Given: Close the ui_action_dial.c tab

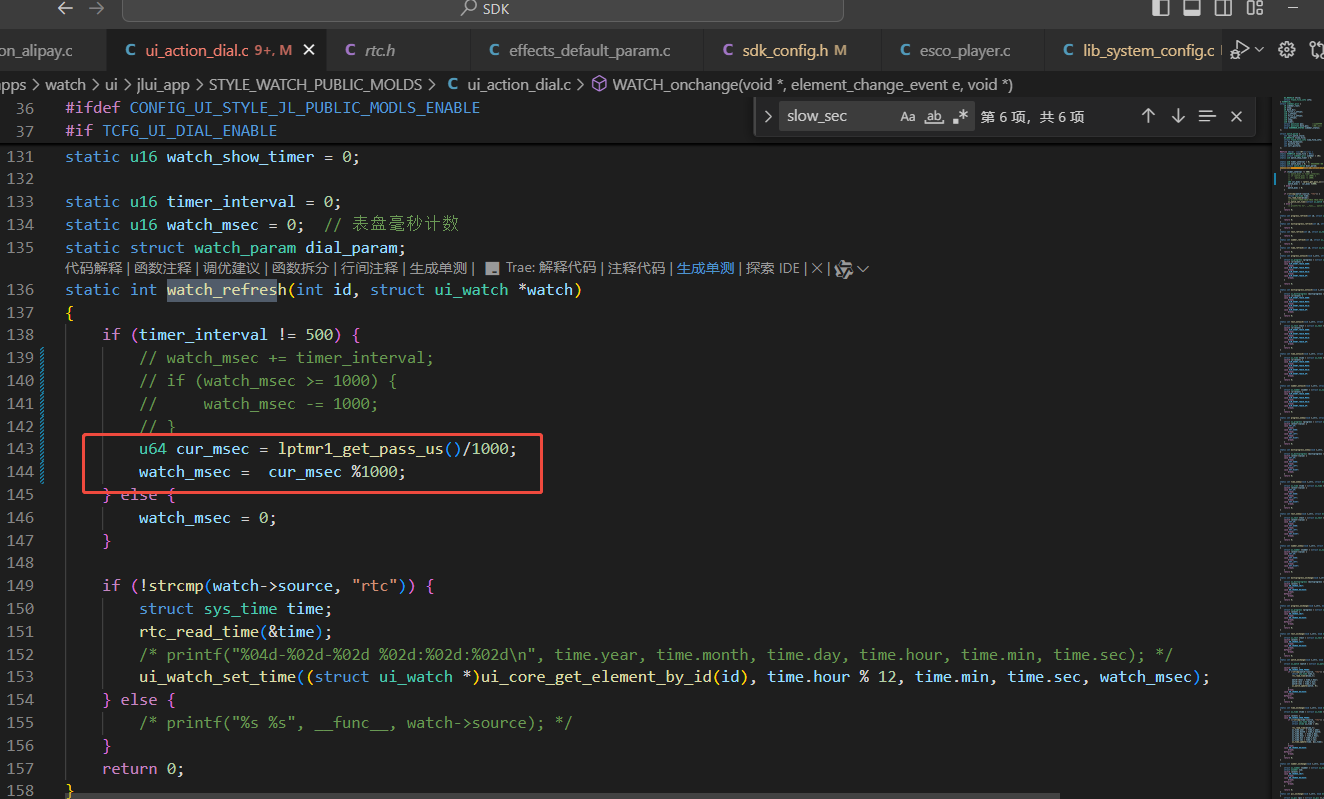Looking at the screenshot, I should [x=309, y=50].
